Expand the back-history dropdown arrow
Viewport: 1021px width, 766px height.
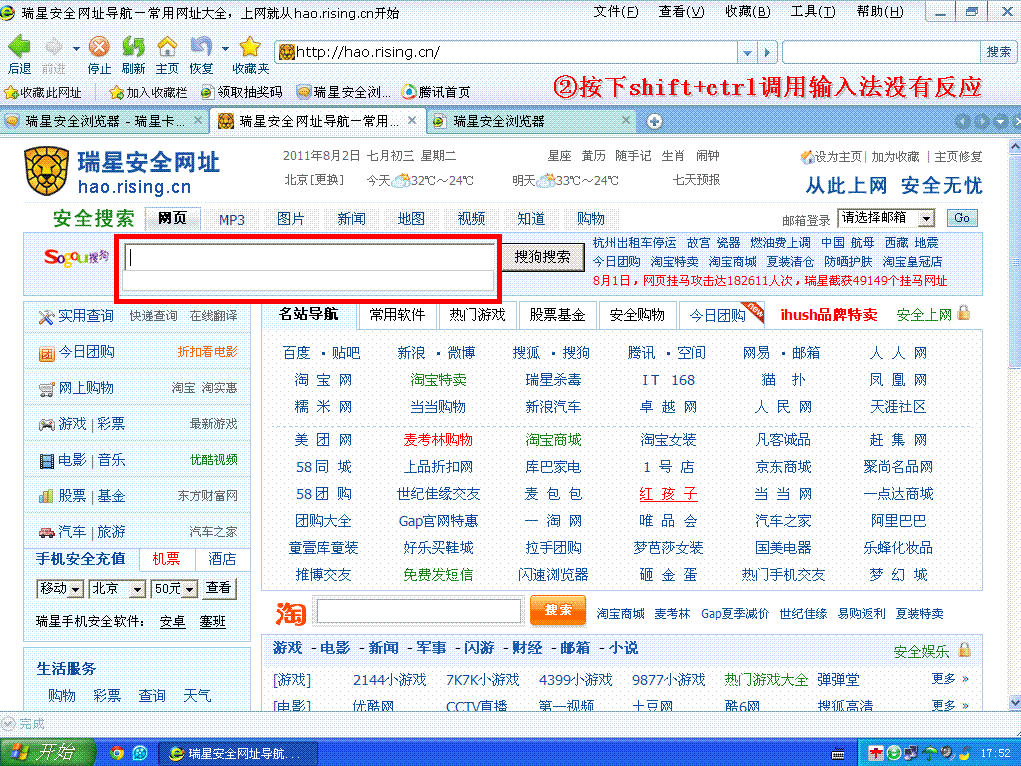coord(76,49)
